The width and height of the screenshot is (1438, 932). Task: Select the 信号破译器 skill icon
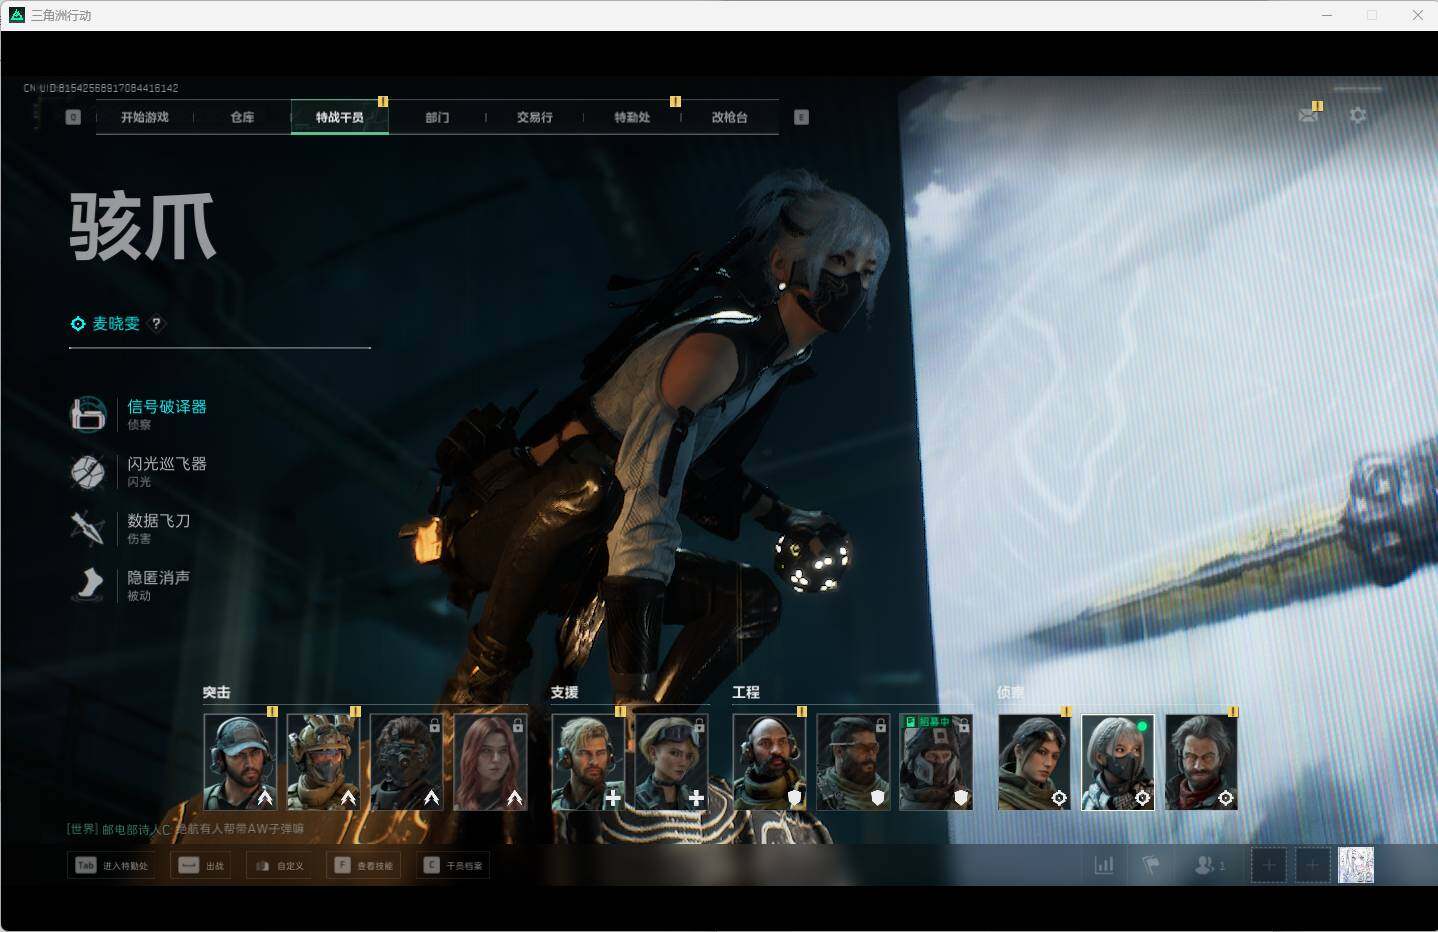coord(88,414)
